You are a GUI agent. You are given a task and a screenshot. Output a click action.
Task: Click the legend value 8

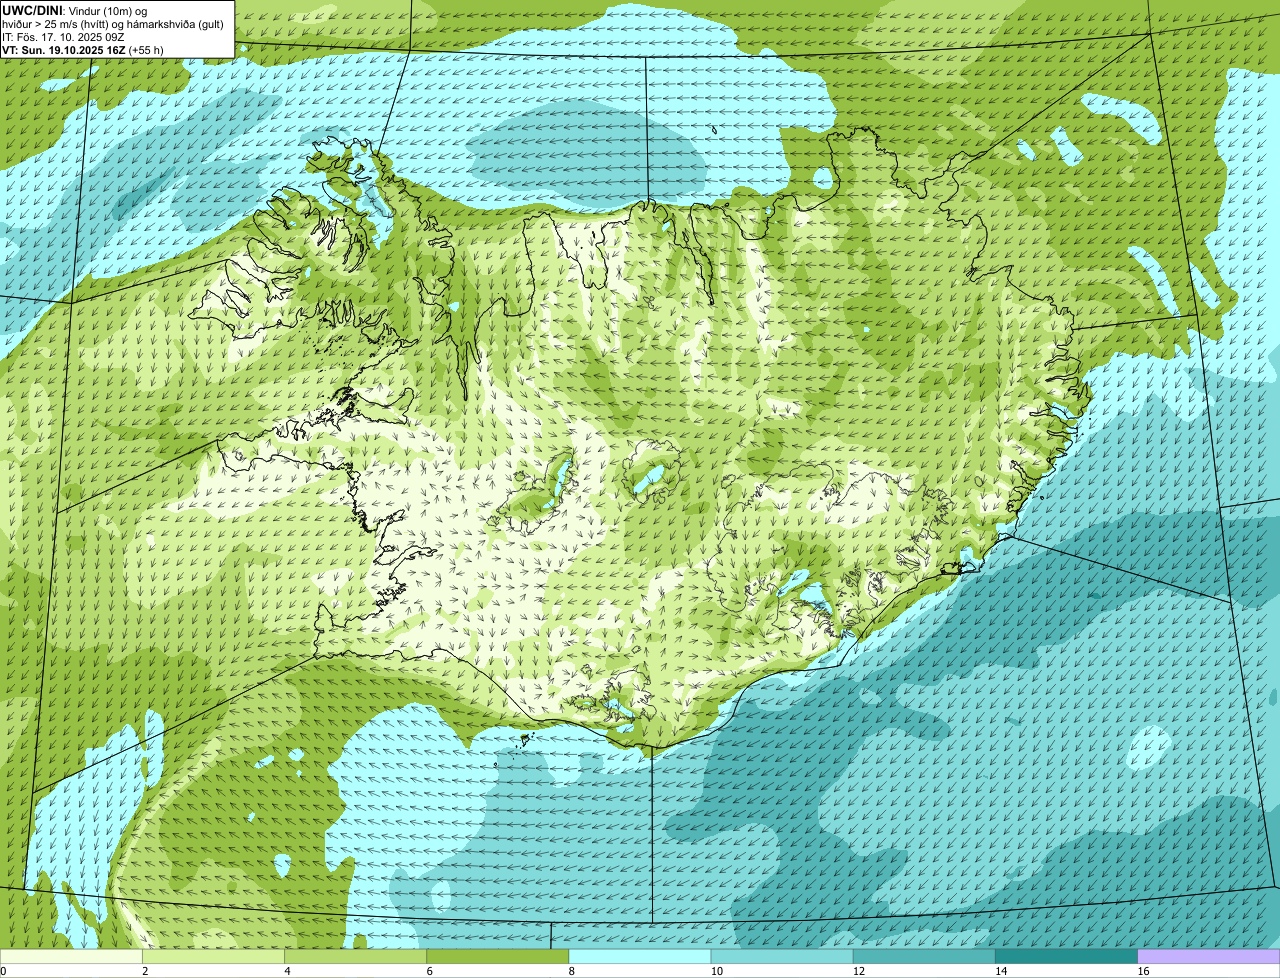(x=572, y=971)
